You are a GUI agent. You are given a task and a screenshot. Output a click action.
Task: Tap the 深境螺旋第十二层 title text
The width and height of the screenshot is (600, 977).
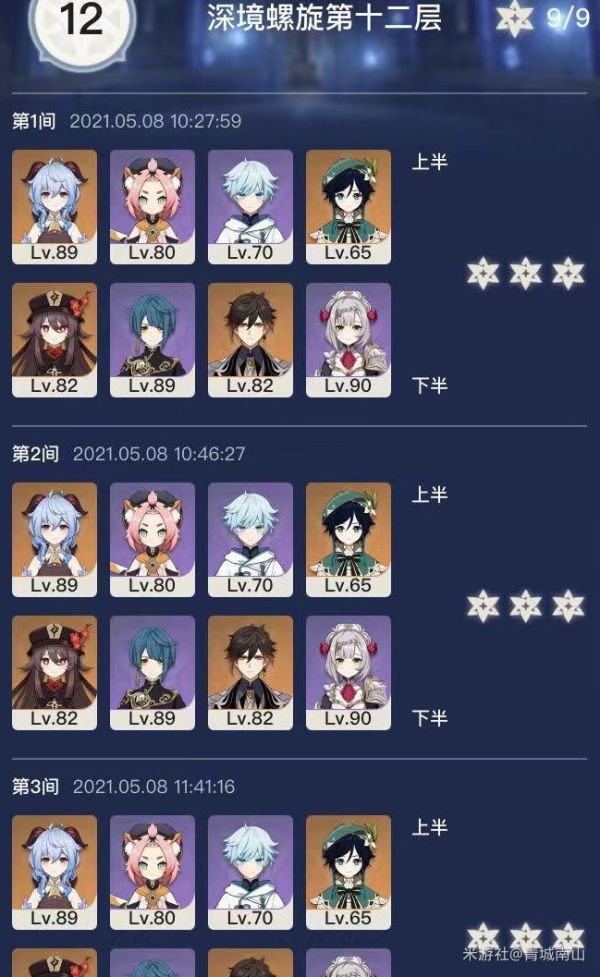point(325,18)
